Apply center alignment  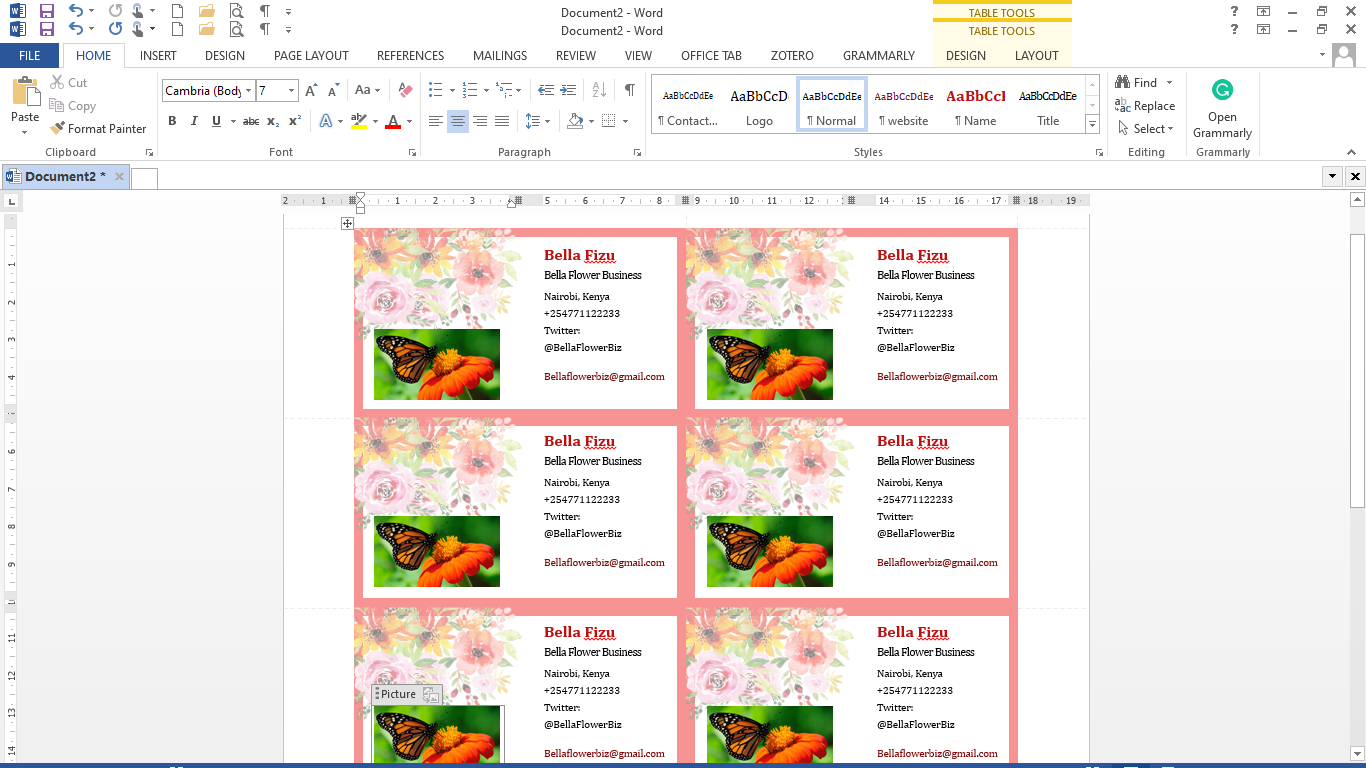pyautogui.click(x=457, y=120)
